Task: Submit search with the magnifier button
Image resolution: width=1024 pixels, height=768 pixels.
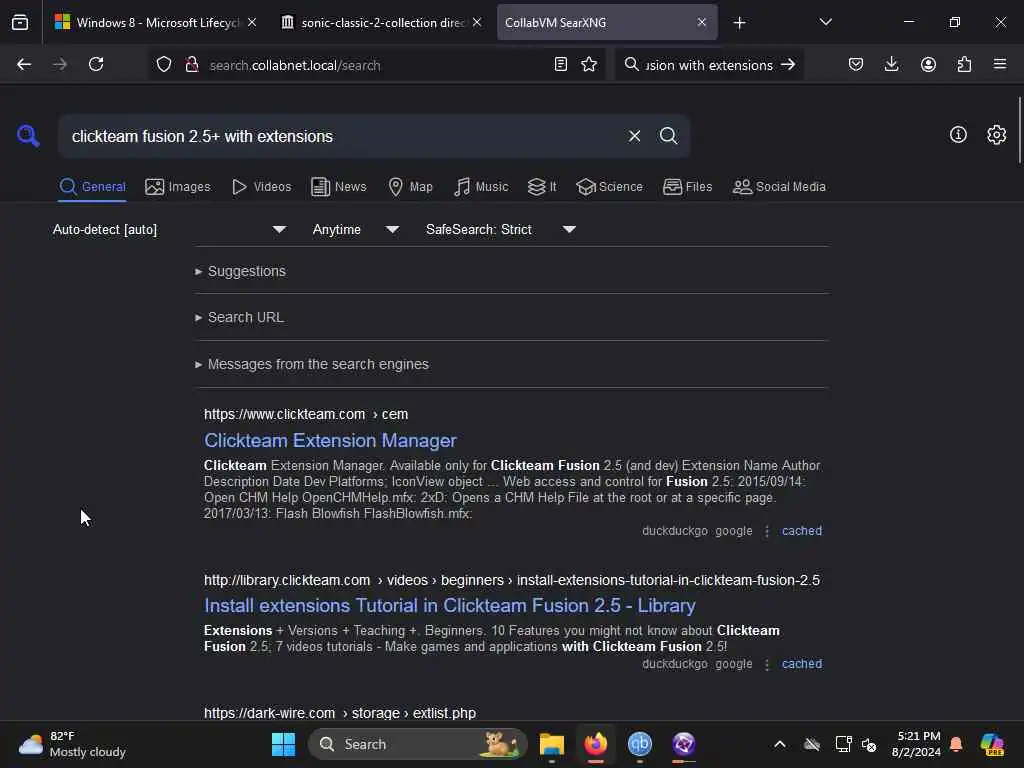Action: click(668, 136)
